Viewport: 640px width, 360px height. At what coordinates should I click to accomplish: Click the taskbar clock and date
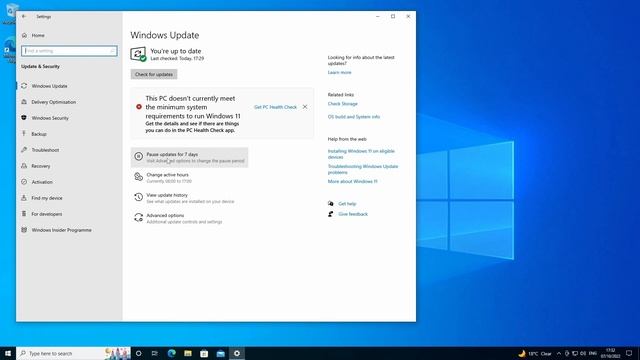pos(611,353)
